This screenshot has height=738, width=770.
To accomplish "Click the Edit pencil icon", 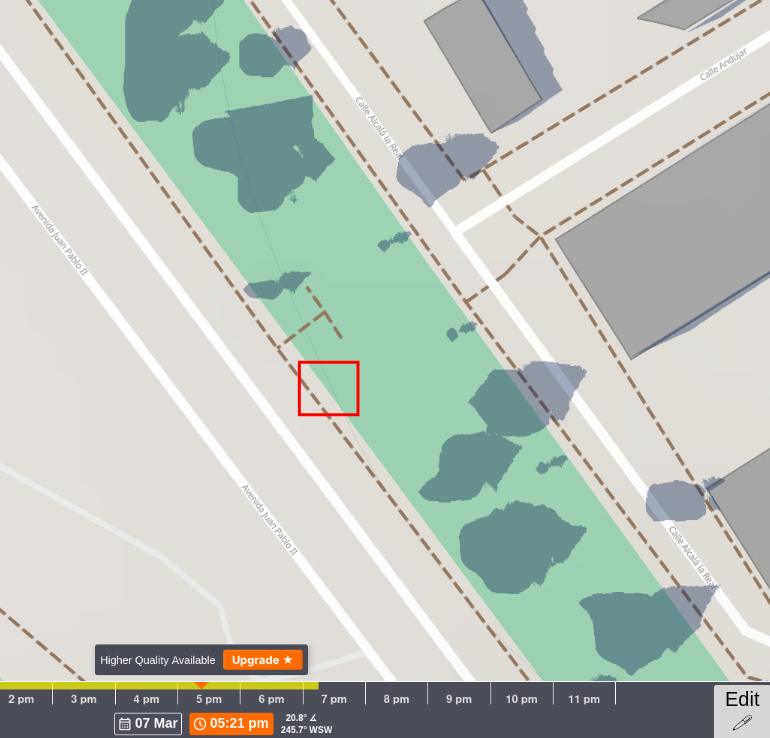I will 742,722.
